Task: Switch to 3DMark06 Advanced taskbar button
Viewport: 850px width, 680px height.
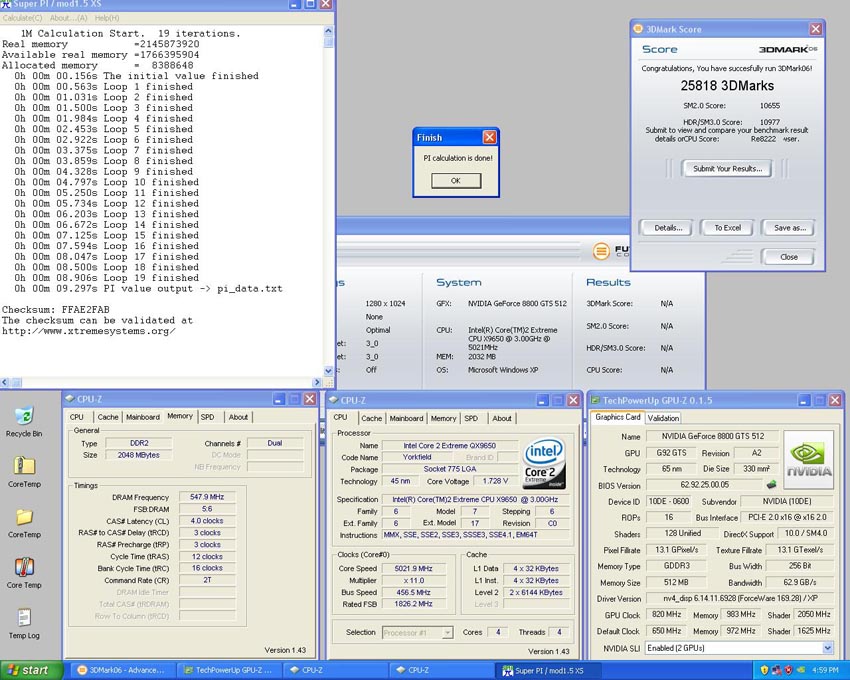Action: point(124,670)
